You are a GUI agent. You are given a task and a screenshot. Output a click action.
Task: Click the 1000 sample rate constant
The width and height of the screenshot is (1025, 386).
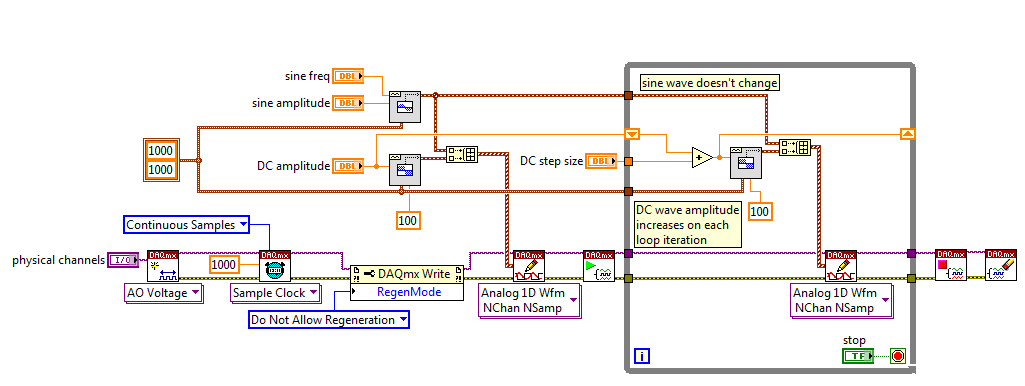coord(225,265)
